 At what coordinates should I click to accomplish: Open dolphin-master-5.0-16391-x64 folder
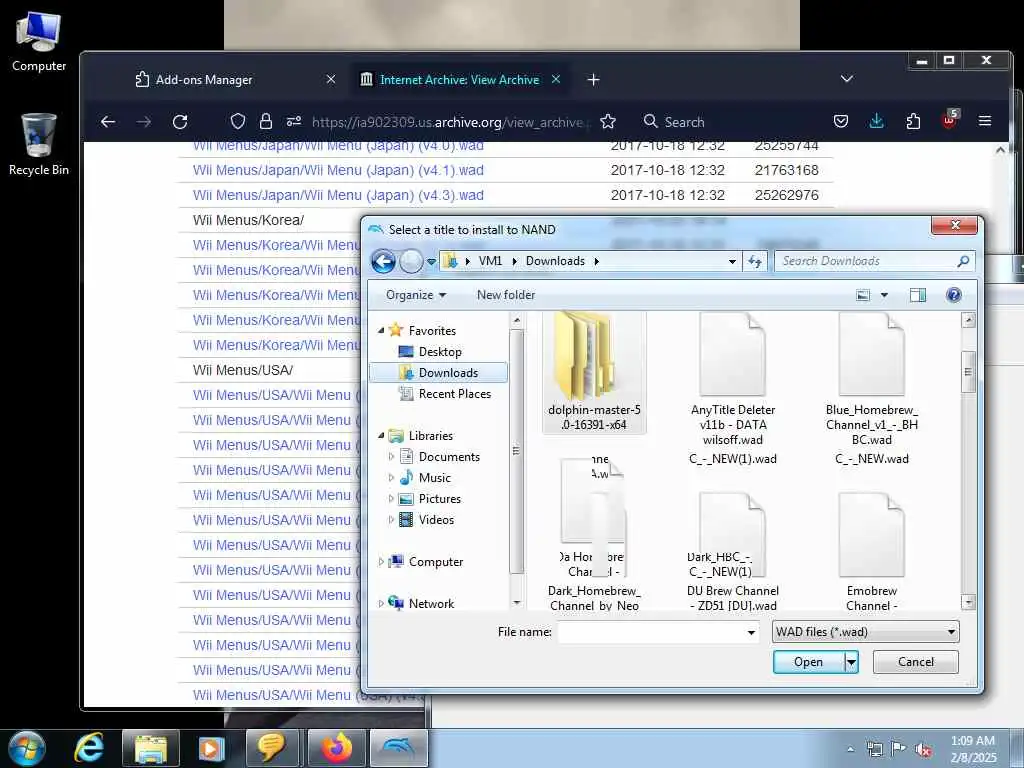pos(594,371)
